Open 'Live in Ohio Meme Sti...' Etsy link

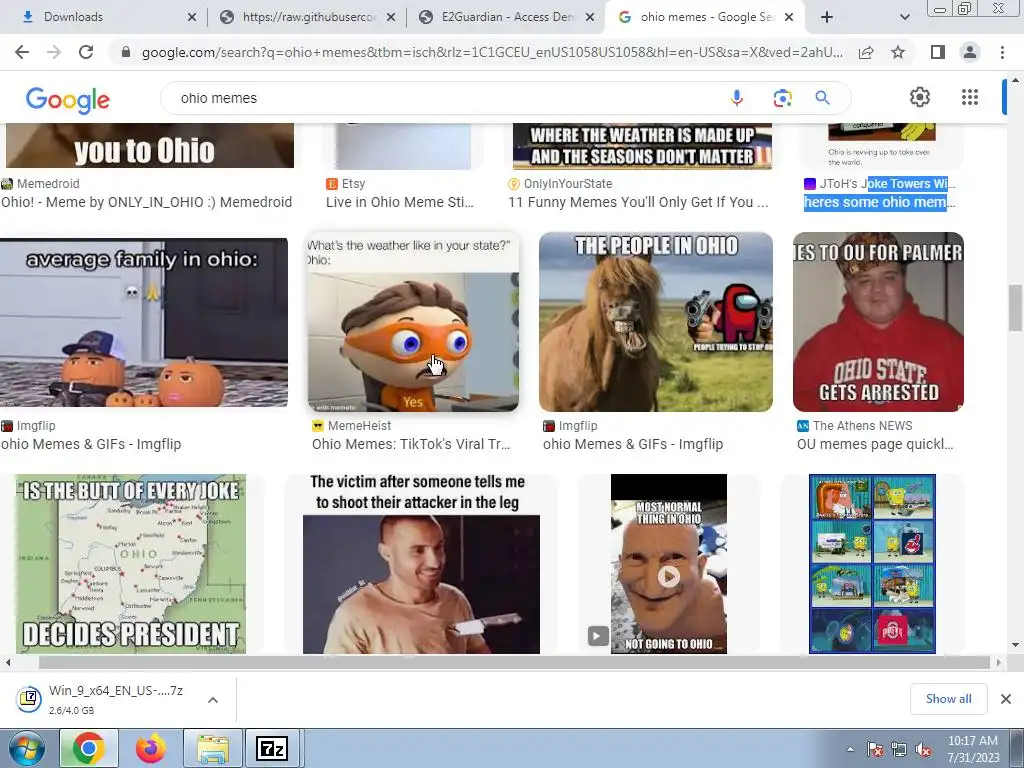pyautogui.click(x=400, y=202)
